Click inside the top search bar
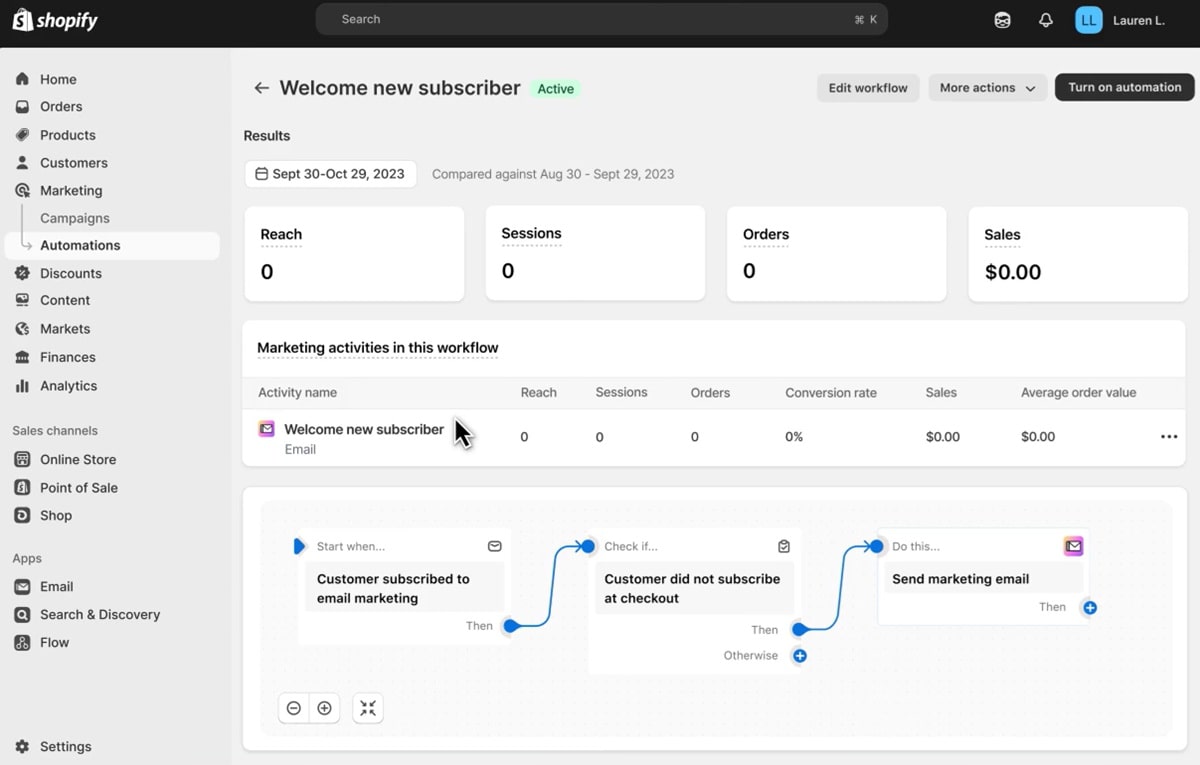 click(x=600, y=18)
